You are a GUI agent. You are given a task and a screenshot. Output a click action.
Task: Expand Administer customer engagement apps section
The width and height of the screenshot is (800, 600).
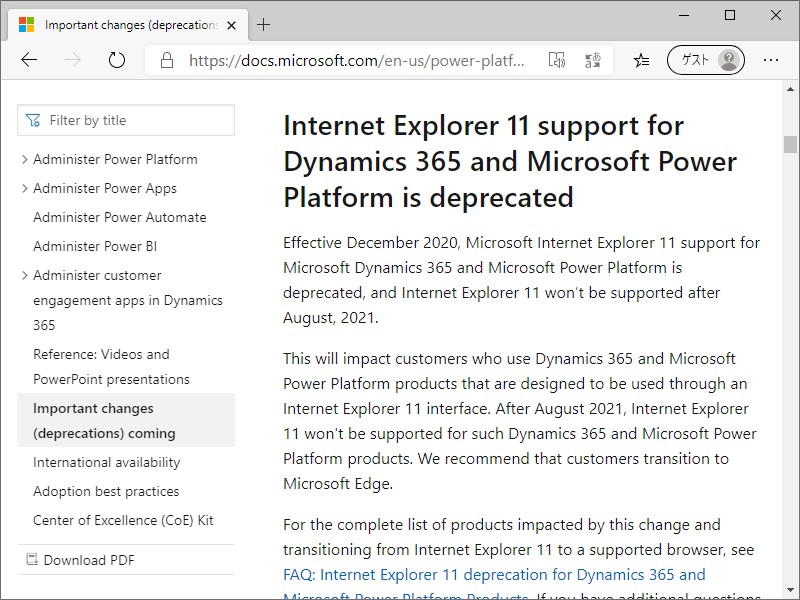click(24, 275)
